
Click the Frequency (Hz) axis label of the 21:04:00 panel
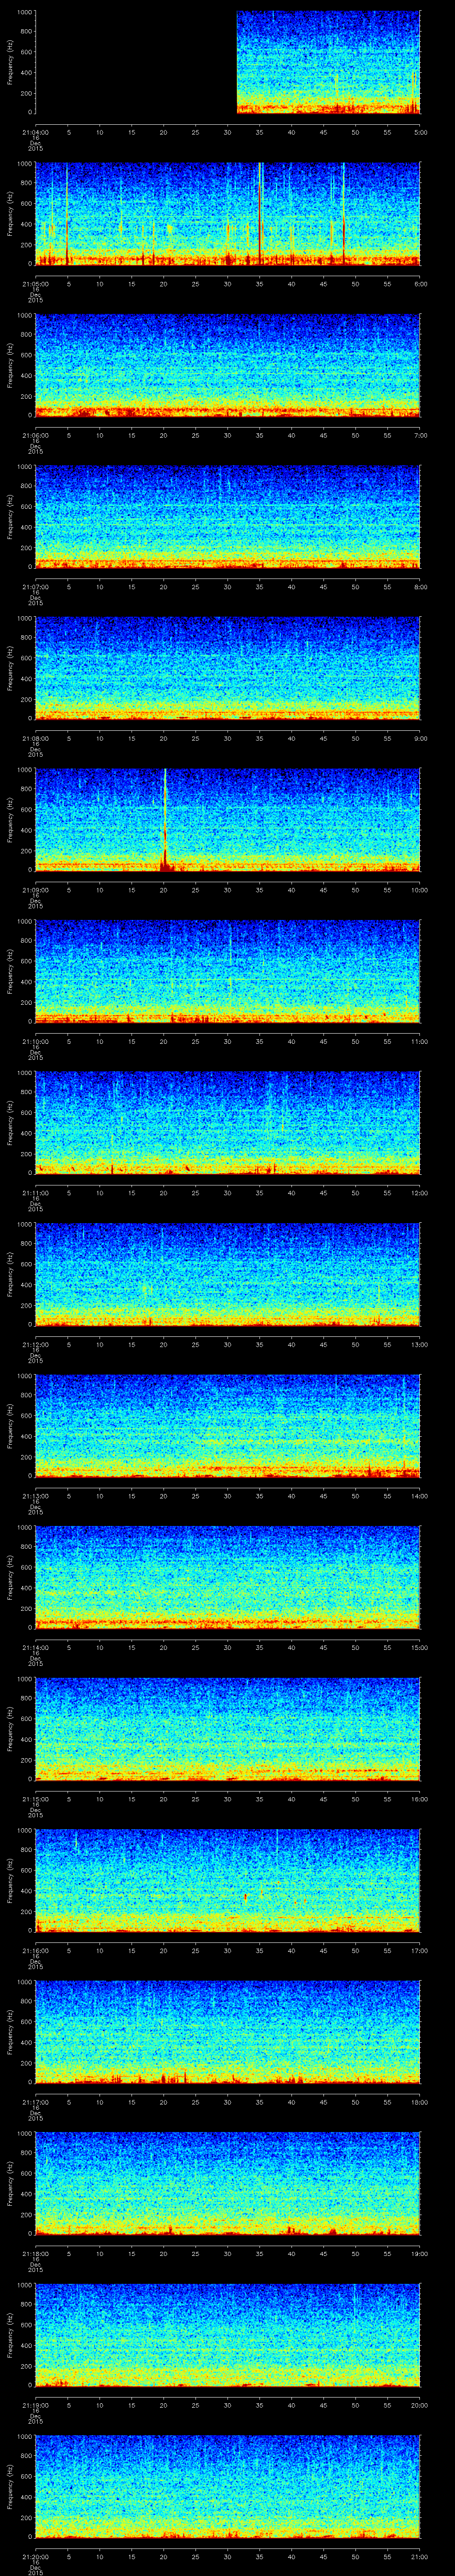pyautogui.click(x=11, y=62)
